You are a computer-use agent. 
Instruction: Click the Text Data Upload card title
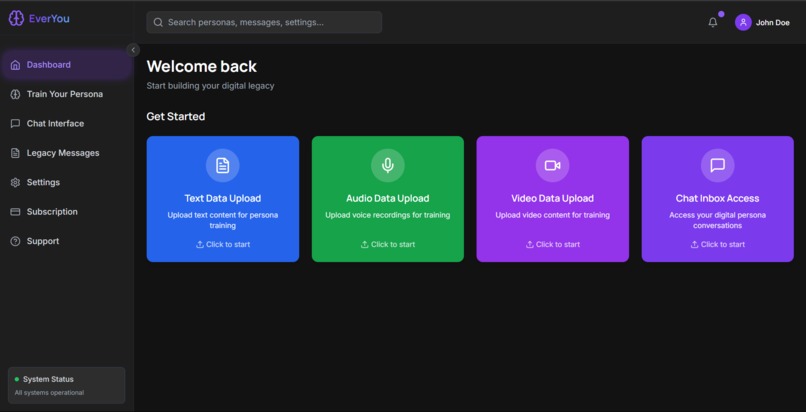tap(223, 198)
